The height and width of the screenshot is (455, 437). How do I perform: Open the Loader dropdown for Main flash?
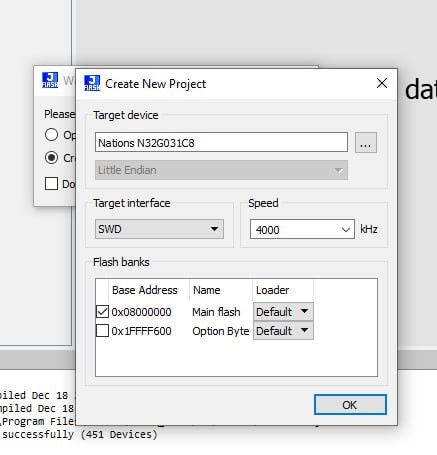pyautogui.click(x=283, y=312)
